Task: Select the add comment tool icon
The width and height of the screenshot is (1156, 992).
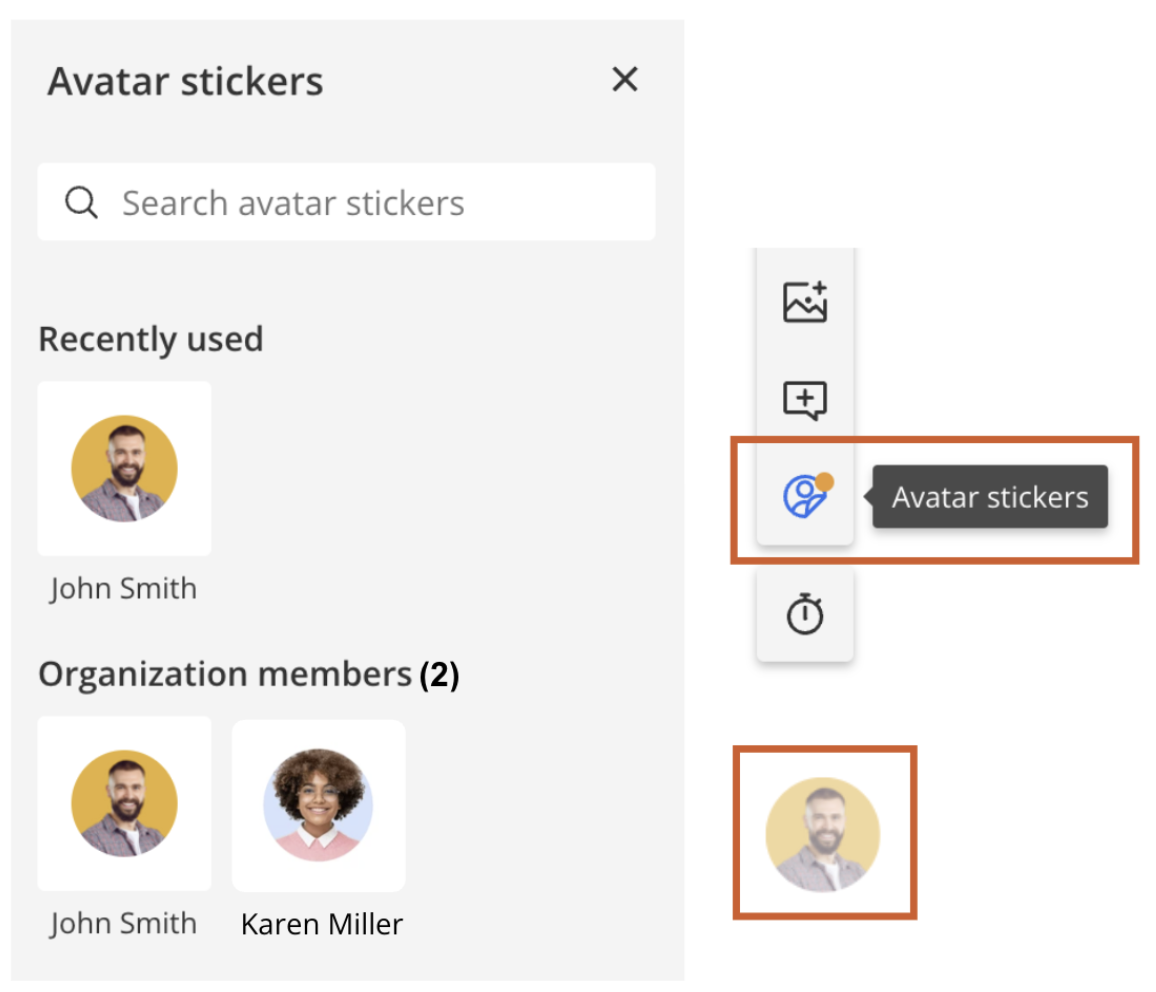Action: click(x=805, y=400)
